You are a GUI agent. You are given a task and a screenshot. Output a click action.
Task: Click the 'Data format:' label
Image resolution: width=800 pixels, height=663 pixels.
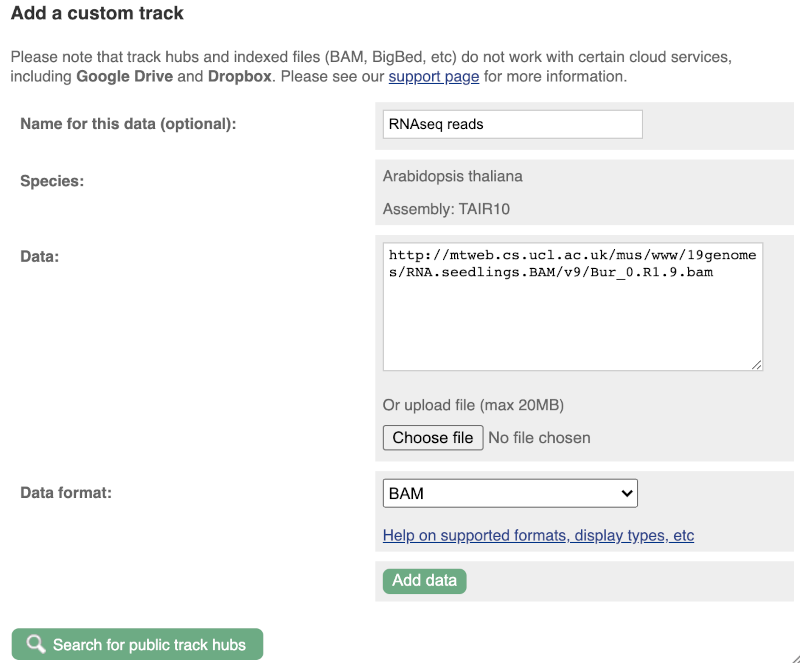66,493
